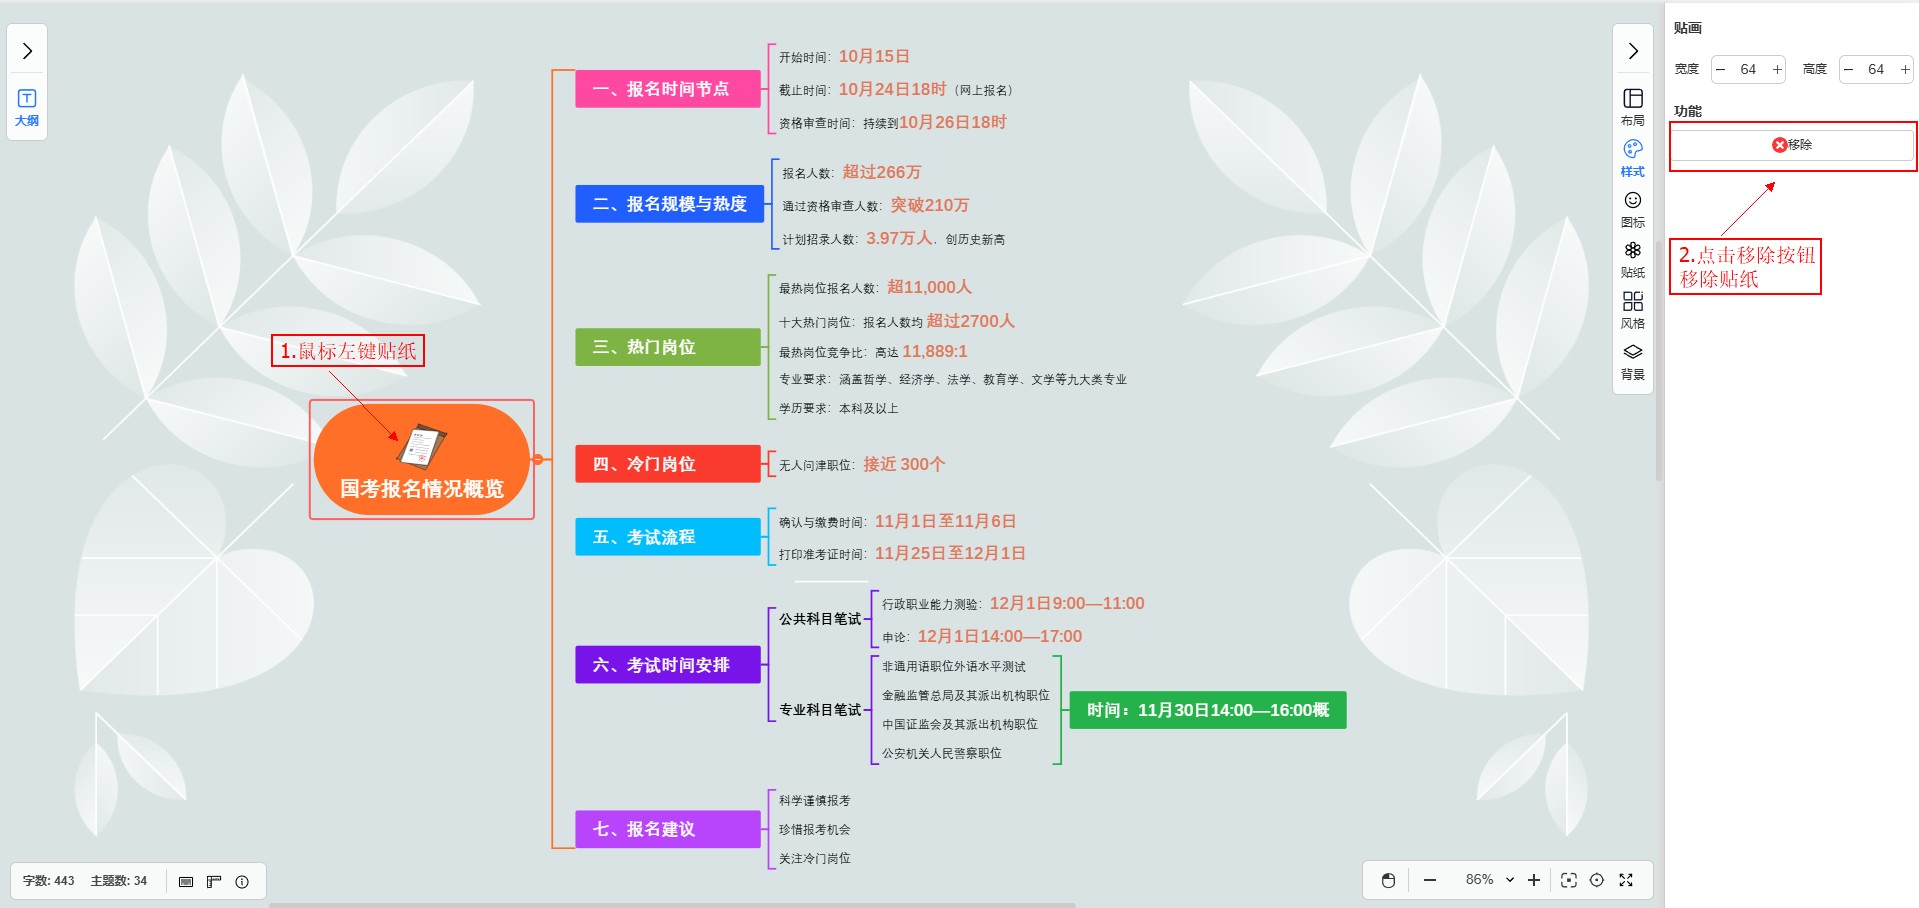Open the 背景 background panel
Image resolution: width=1919 pixels, height=908 pixels.
(x=1632, y=360)
